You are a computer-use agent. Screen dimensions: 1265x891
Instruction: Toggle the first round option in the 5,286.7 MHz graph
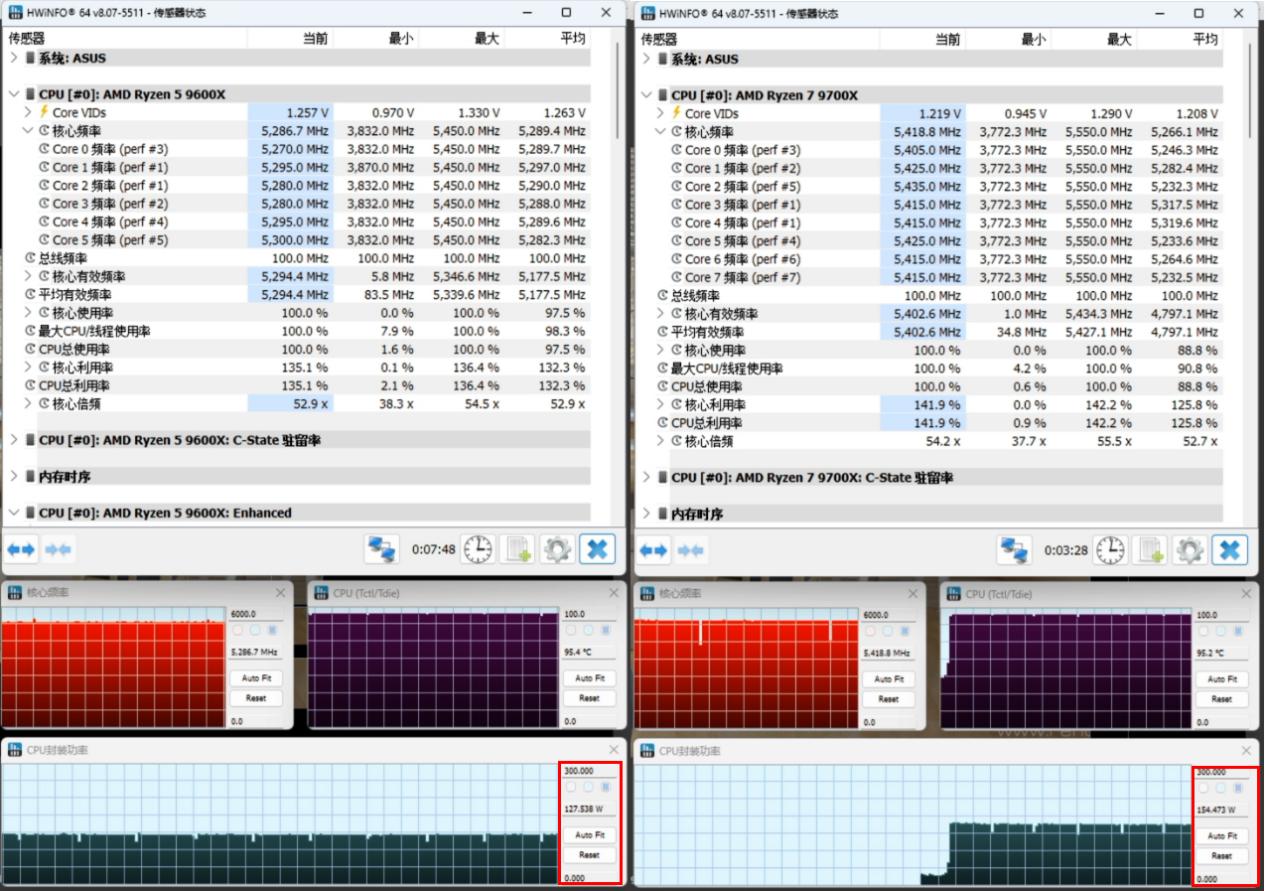click(x=238, y=631)
